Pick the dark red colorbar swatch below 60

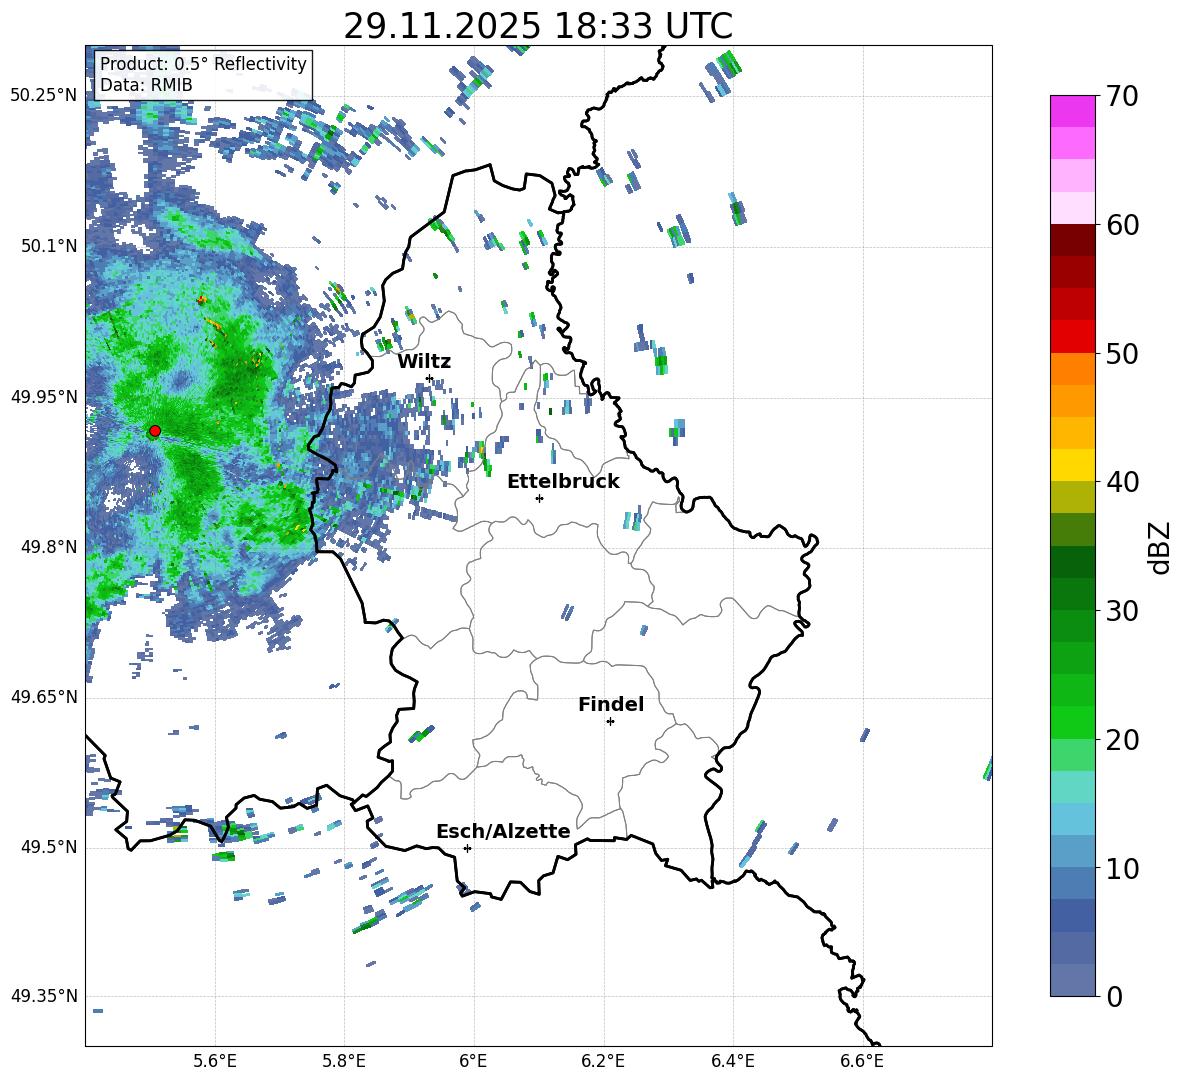point(1072,240)
